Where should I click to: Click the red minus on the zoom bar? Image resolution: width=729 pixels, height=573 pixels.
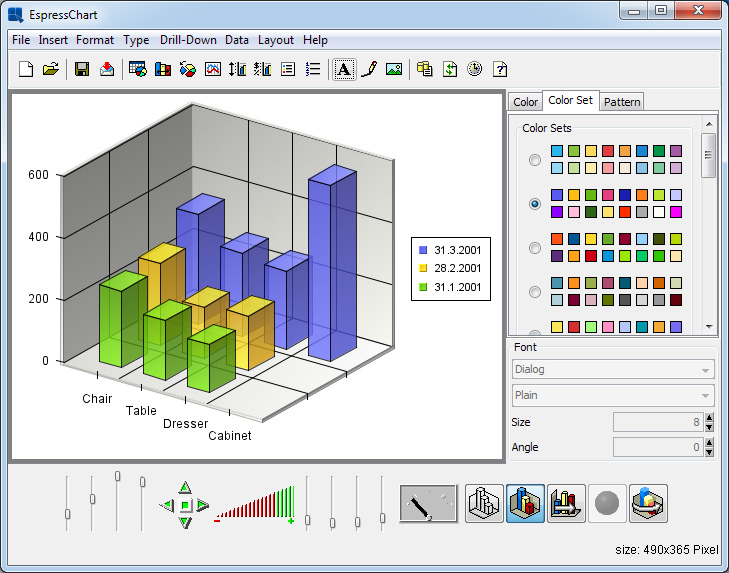point(217,520)
